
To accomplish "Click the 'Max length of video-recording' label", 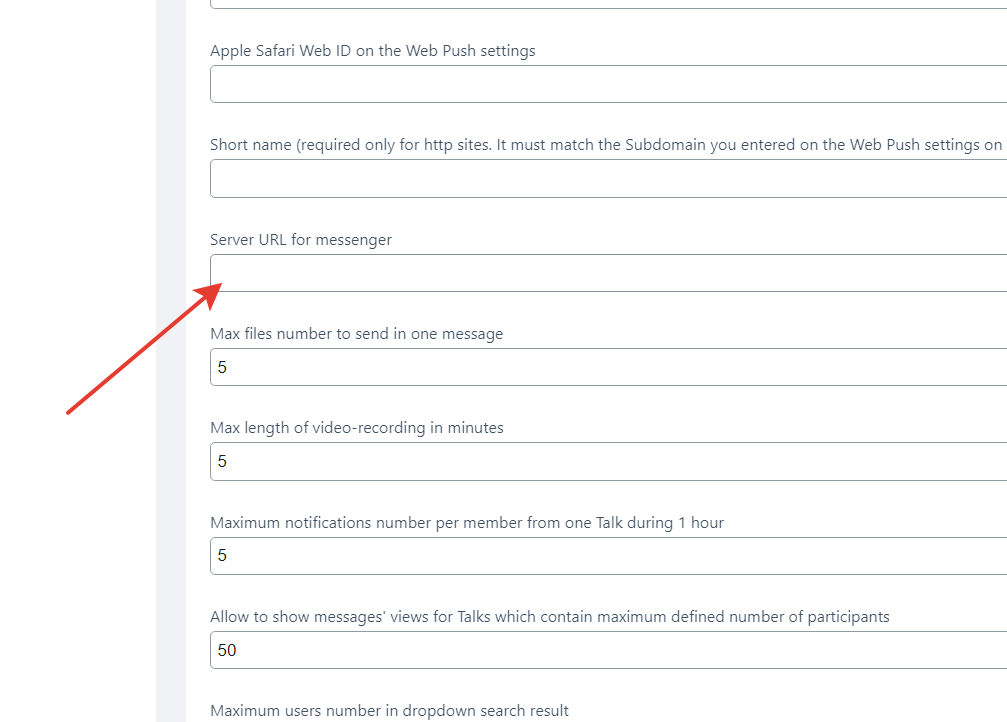I will click(x=357, y=428).
